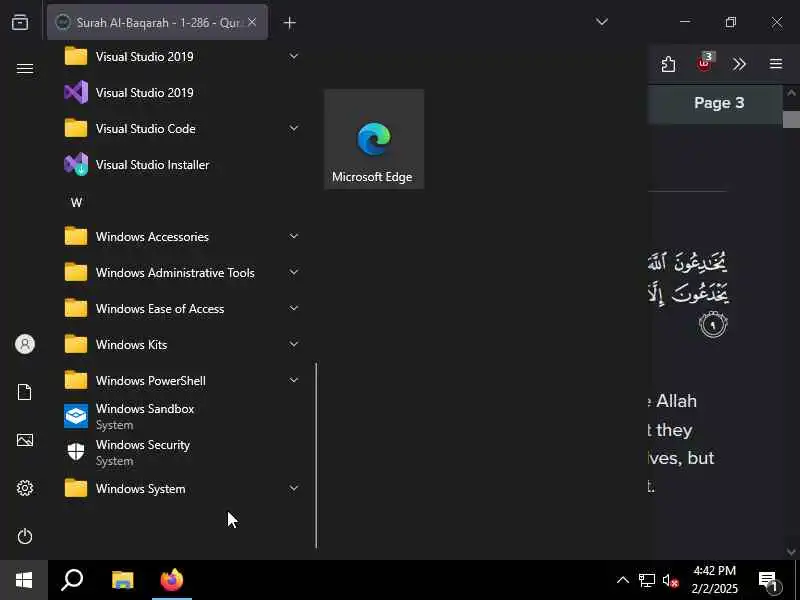The width and height of the screenshot is (800, 600).
Task: Select the Surah Al-Baqarah browser tab
Action: point(157,22)
